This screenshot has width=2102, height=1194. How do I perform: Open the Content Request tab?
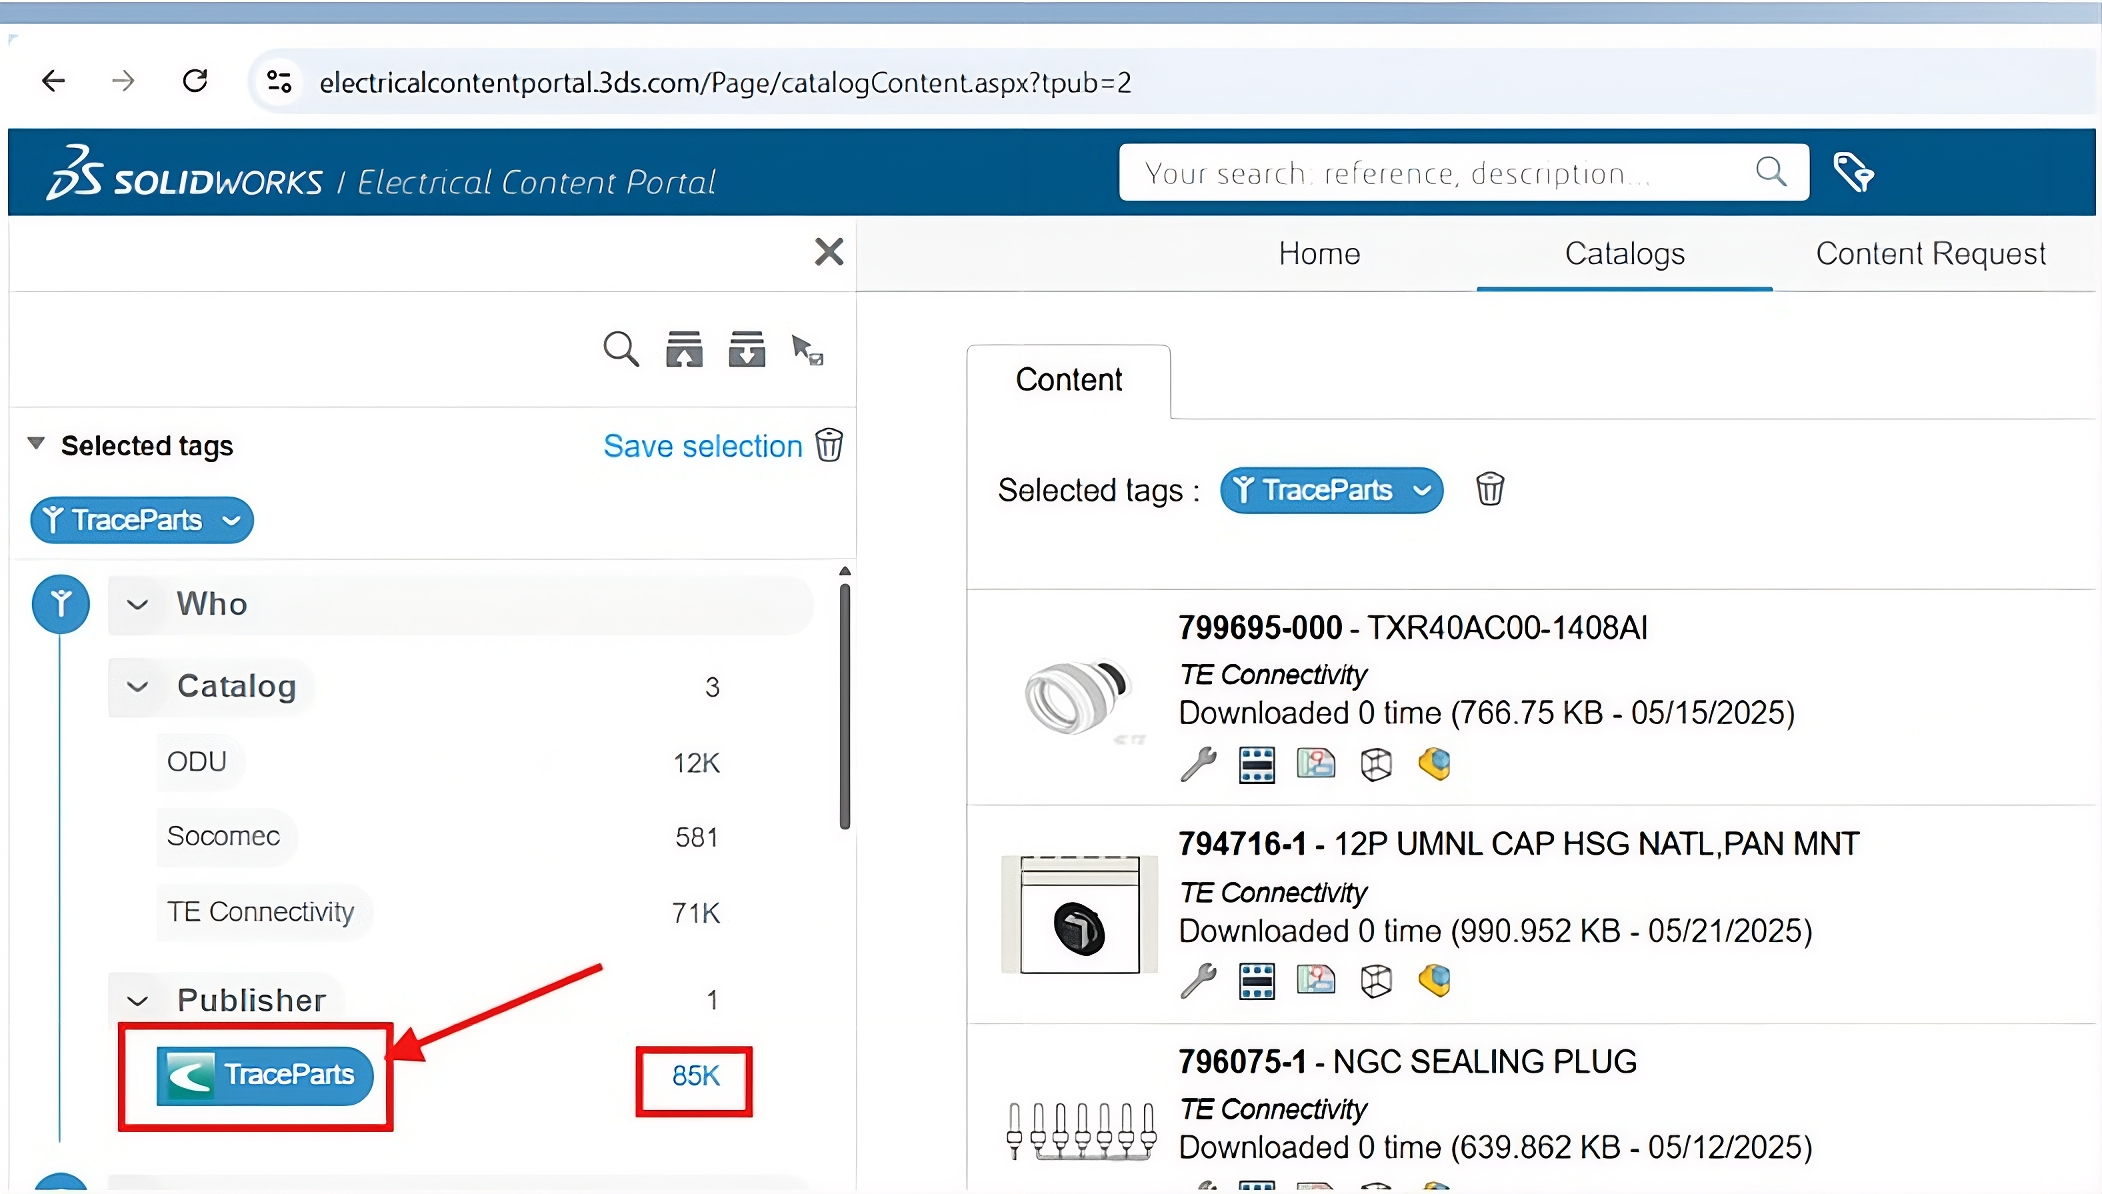(x=1931, y=254)
